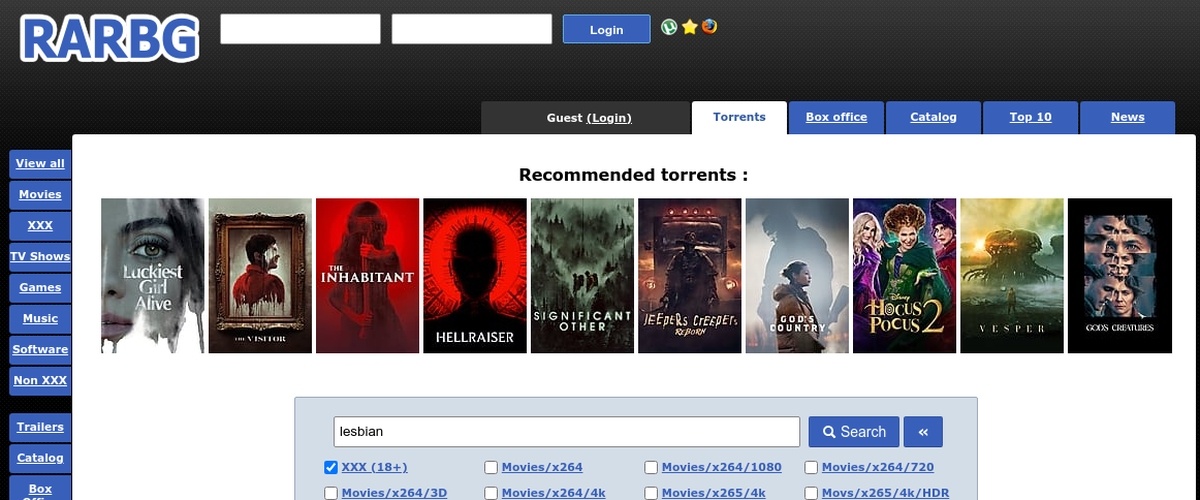The width and height of the screenshot is (1200, 500).
Task: Click the RARBG logo
Action: click(x=108, y=39)
